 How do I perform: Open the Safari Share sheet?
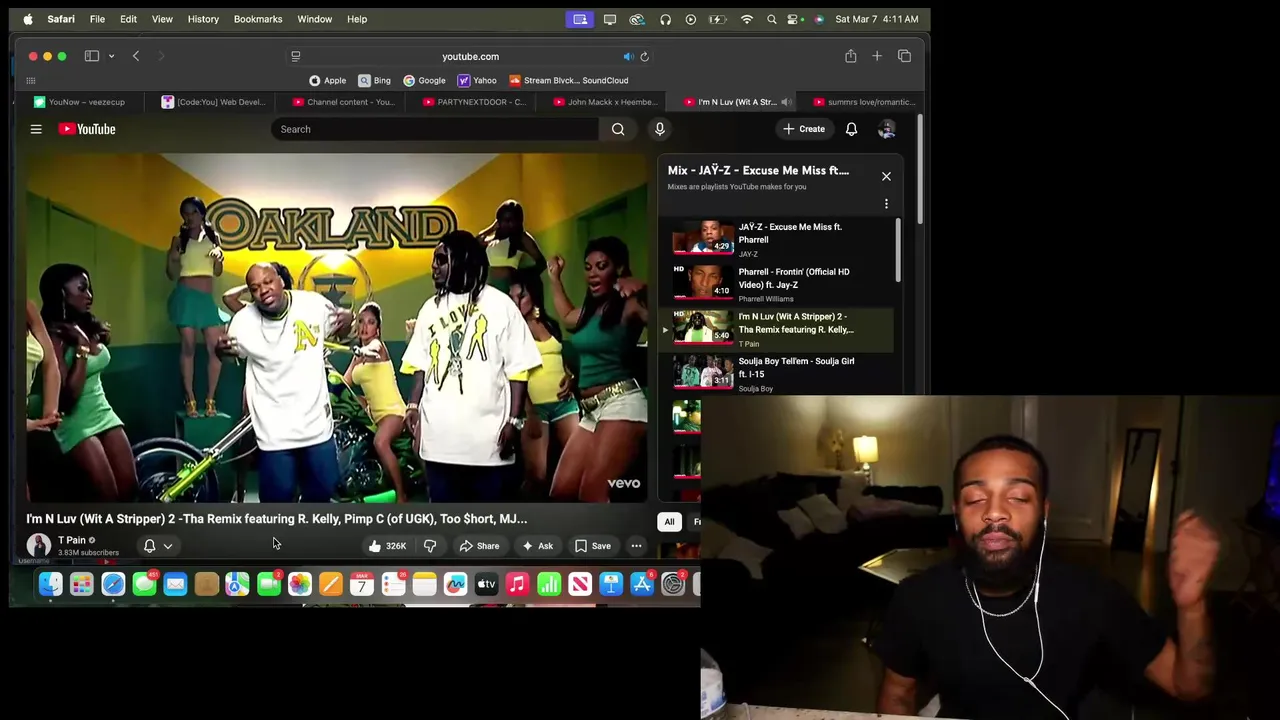[850, 56]
